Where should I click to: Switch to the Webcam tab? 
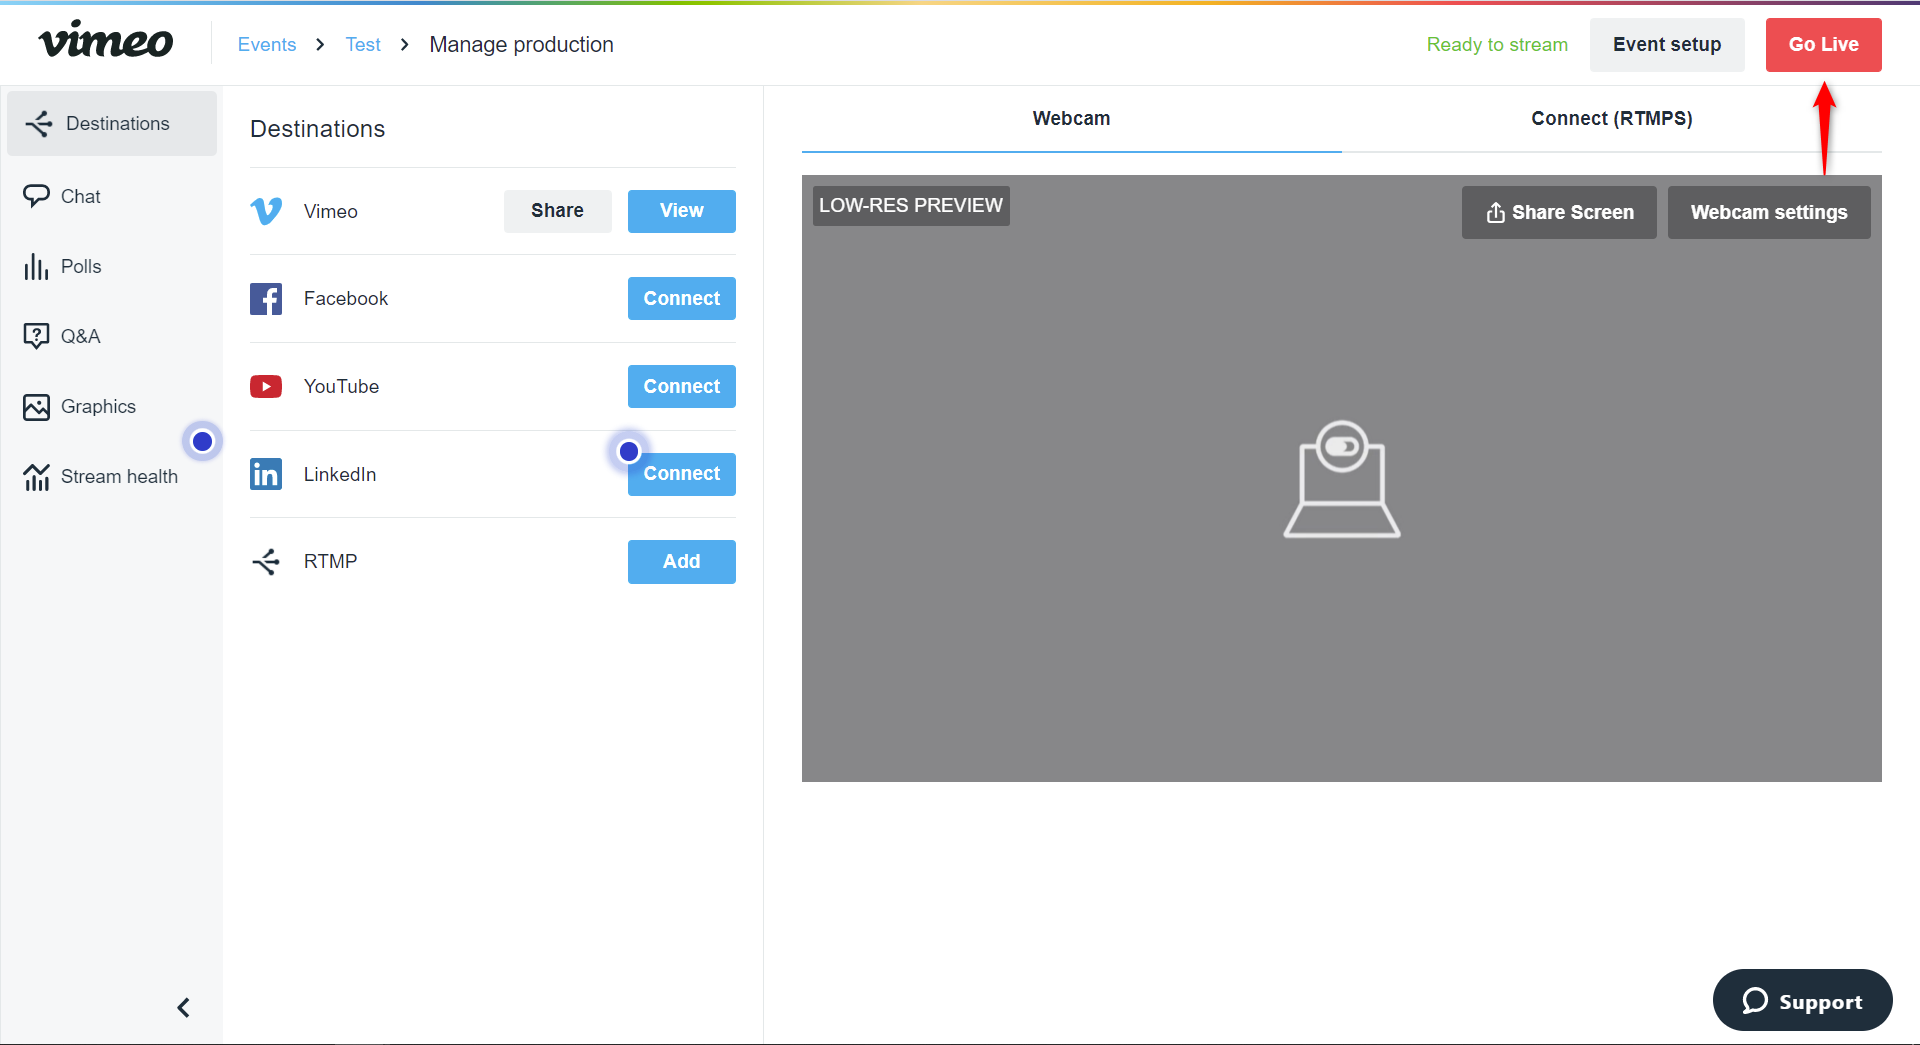1071,119
